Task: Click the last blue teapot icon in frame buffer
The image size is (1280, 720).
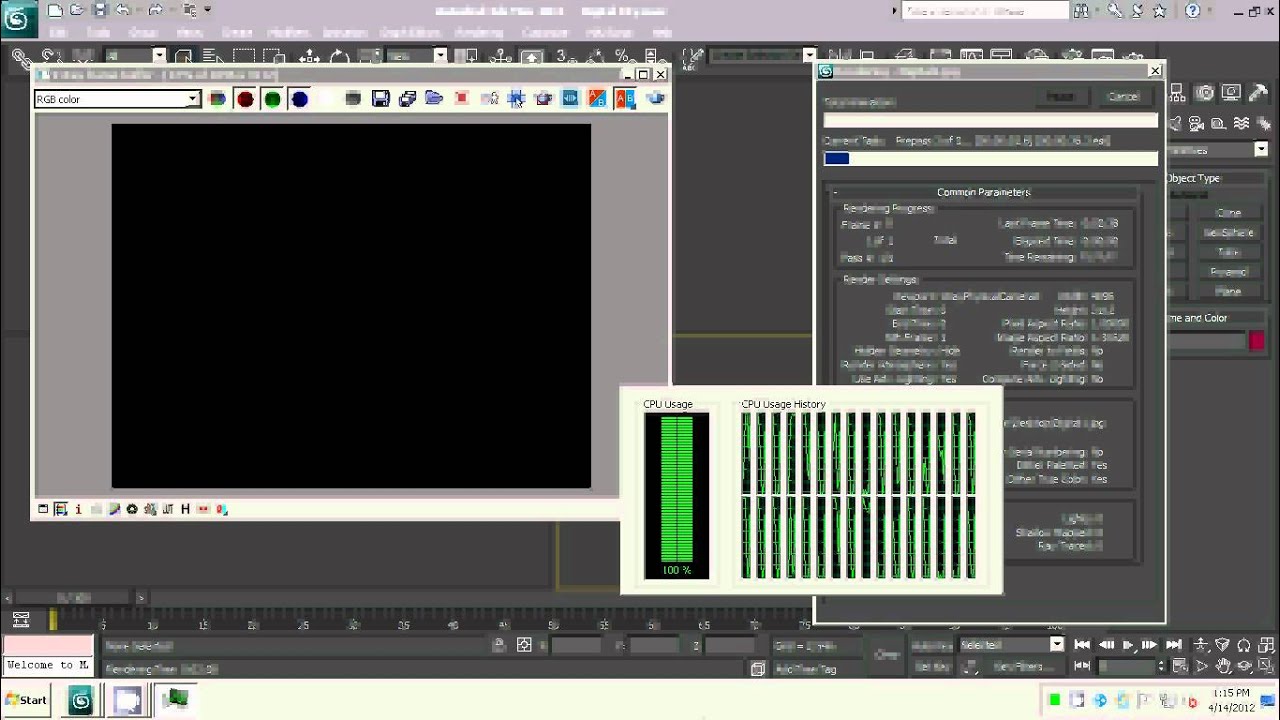Action: point(655,99)
